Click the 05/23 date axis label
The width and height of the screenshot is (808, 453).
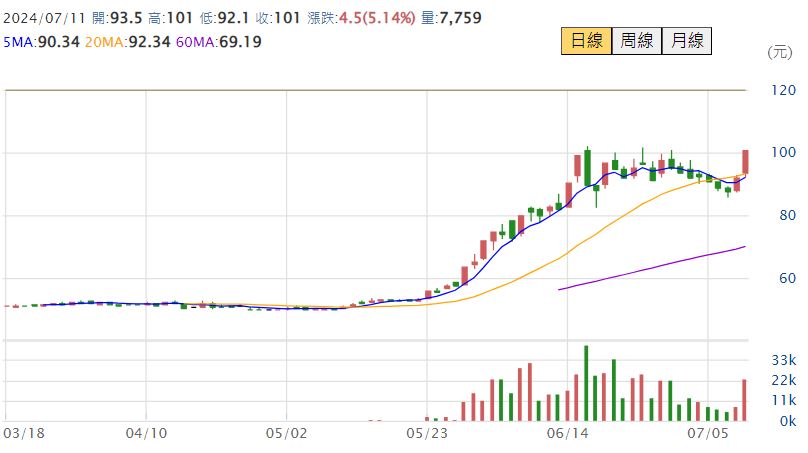(427, 433)
